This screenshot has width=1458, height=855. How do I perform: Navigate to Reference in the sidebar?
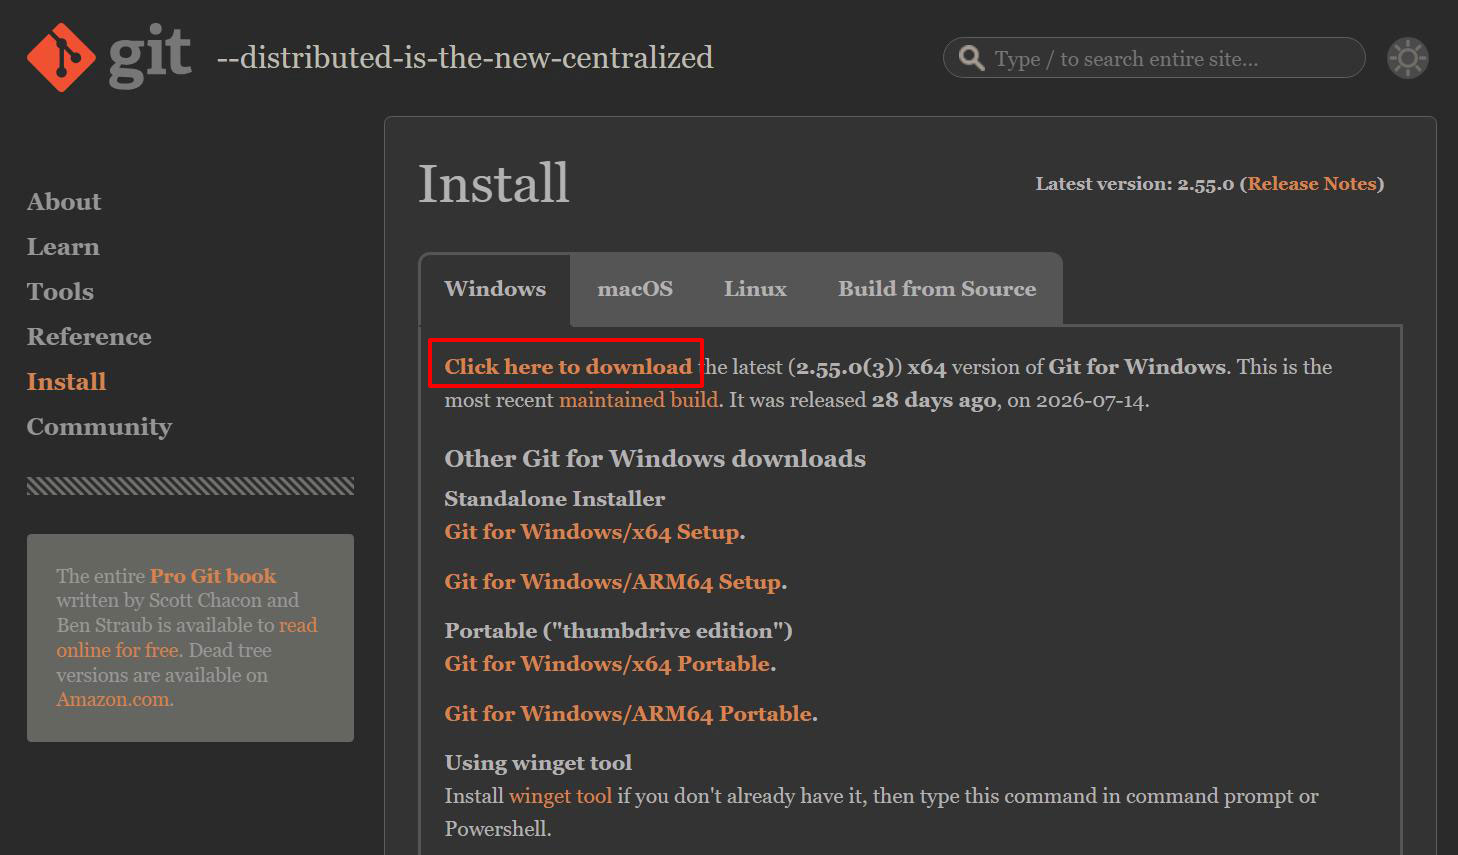pyautogui.click(x=89, y=337)
